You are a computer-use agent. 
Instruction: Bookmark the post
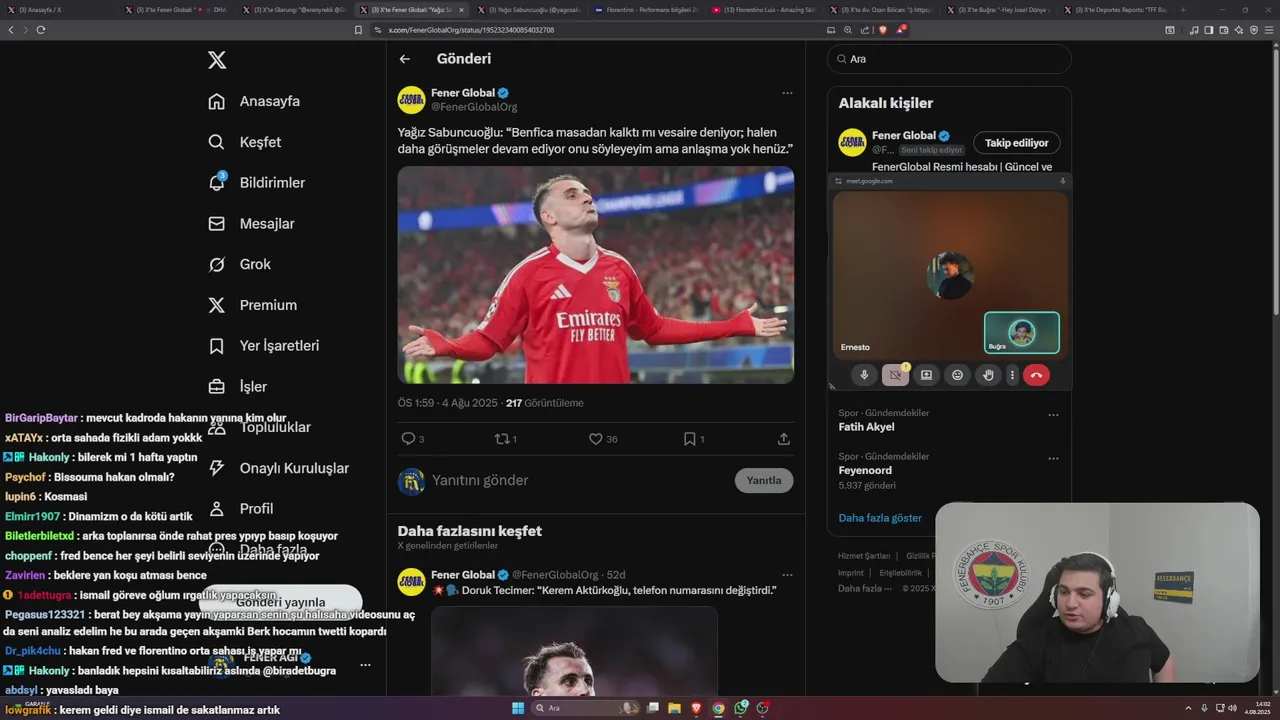[x=690, y=439]
